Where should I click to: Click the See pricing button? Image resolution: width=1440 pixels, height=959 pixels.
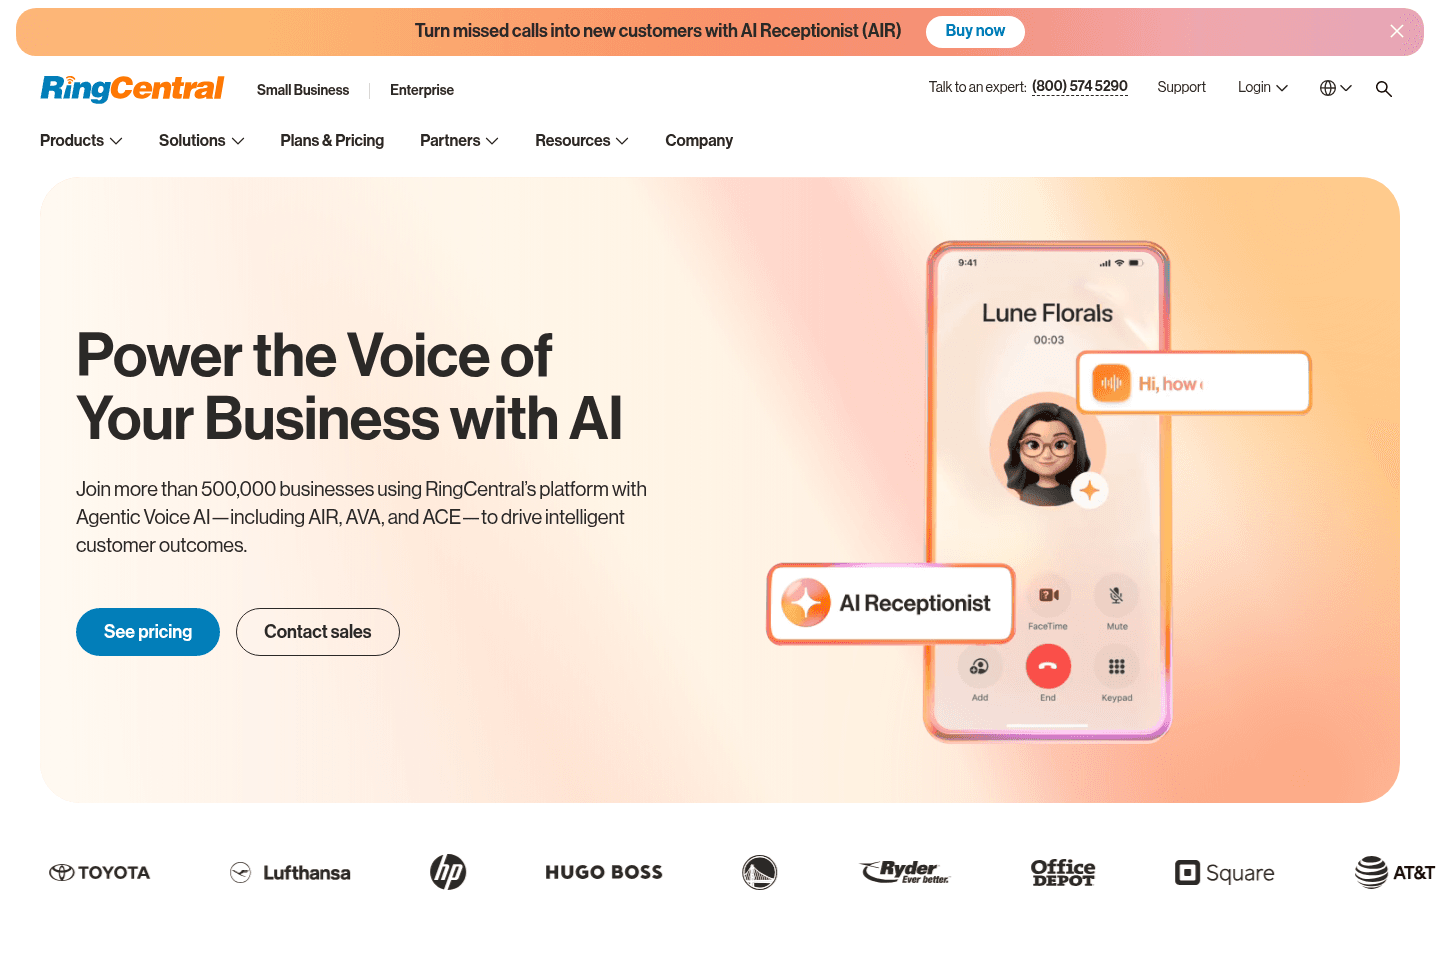pos(148,632)
